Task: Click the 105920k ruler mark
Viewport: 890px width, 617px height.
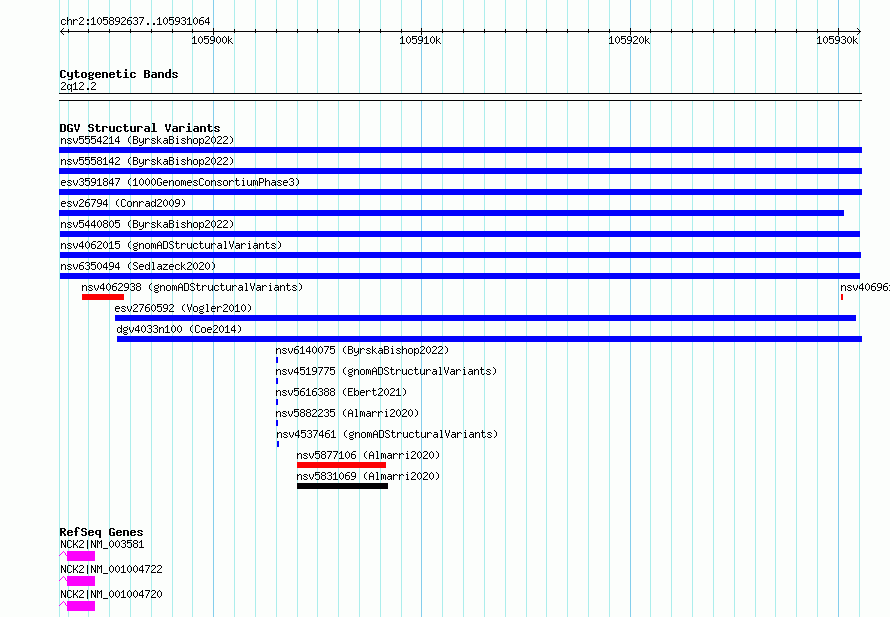Action: (629, 40)
